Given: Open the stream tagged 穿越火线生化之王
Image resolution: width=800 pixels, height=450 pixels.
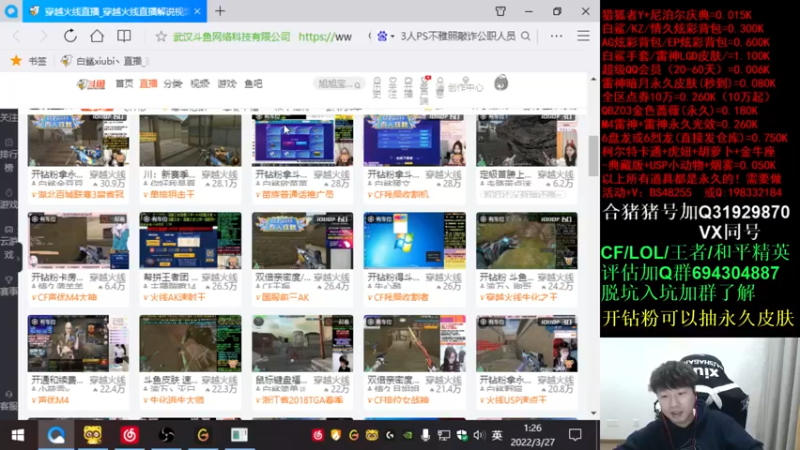Looking at the screenshot, I should pyautogui.click(x=527, y=241).
